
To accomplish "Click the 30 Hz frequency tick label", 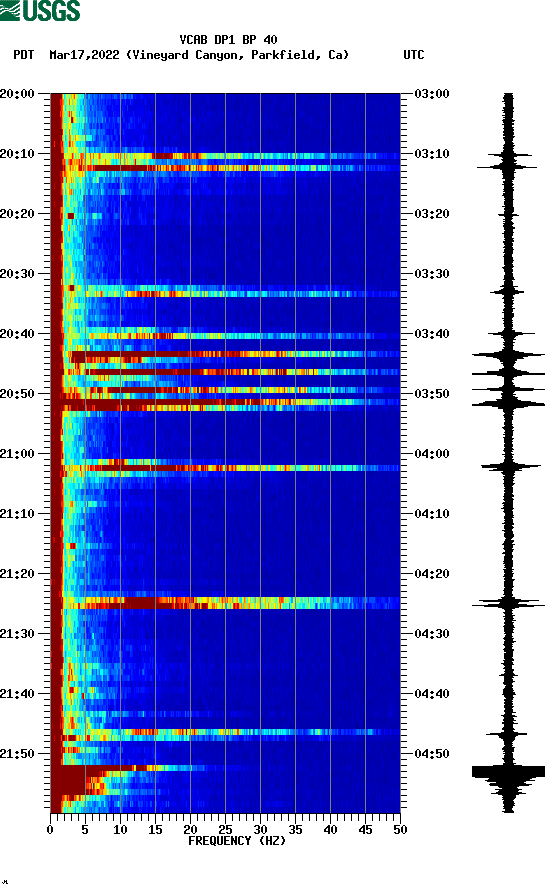I will [x=260, y=830].
